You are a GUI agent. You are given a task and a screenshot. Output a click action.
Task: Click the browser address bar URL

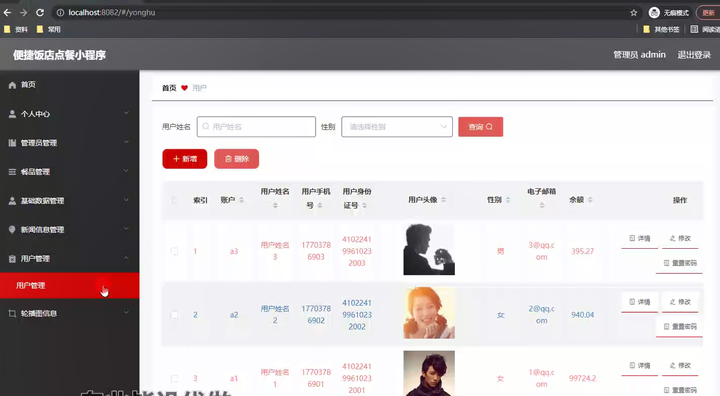(112, 13)
